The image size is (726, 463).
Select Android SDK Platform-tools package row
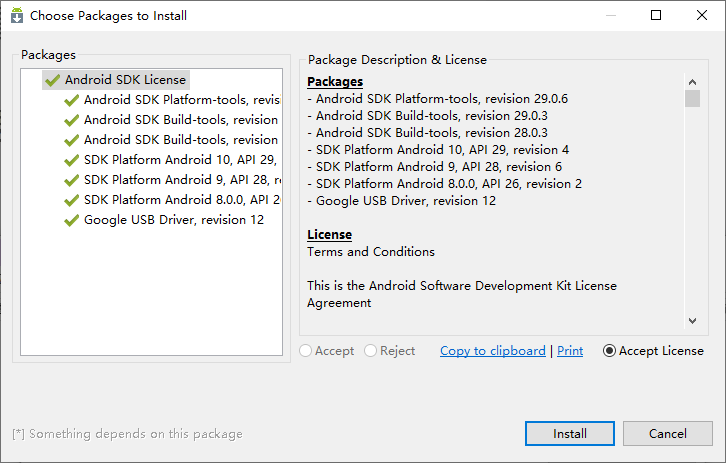tap(172, 100)
